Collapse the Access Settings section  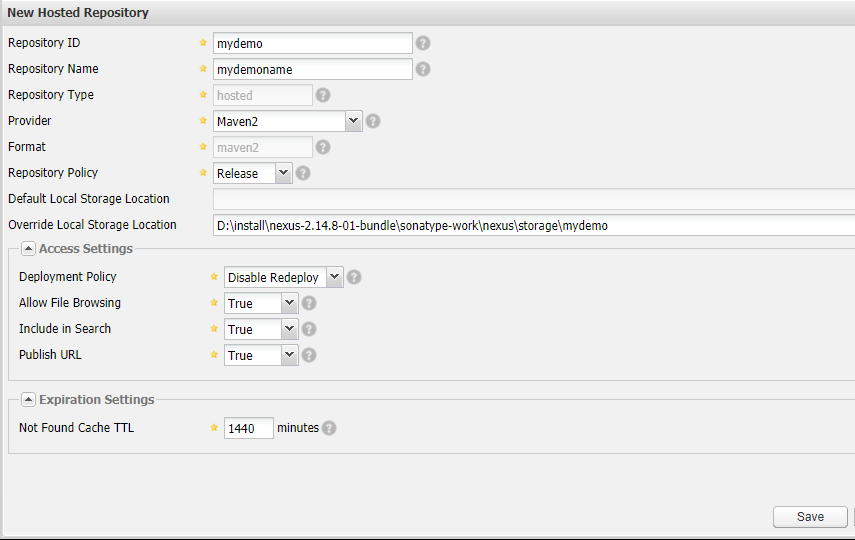coord(28,249)
